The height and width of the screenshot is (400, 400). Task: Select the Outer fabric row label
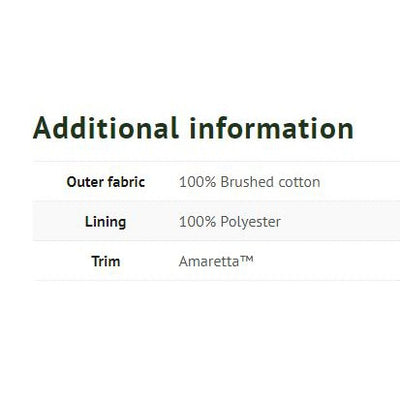pyautogui.click(x=106, y=182)
